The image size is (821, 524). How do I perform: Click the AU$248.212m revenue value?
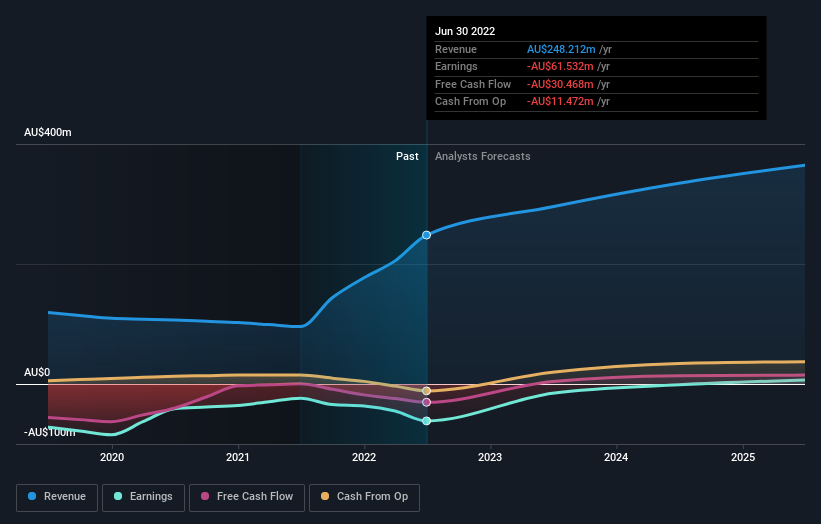point(561,49)
